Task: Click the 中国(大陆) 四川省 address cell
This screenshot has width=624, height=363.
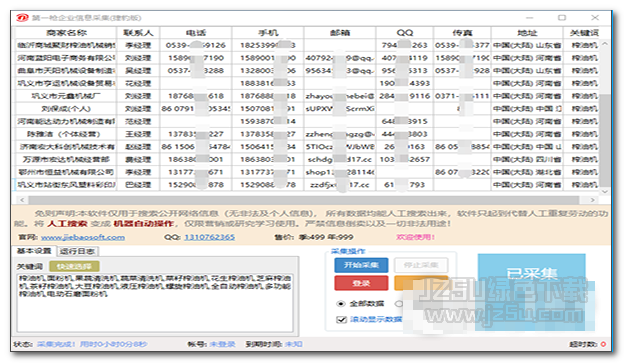Action: click(527, 160)
